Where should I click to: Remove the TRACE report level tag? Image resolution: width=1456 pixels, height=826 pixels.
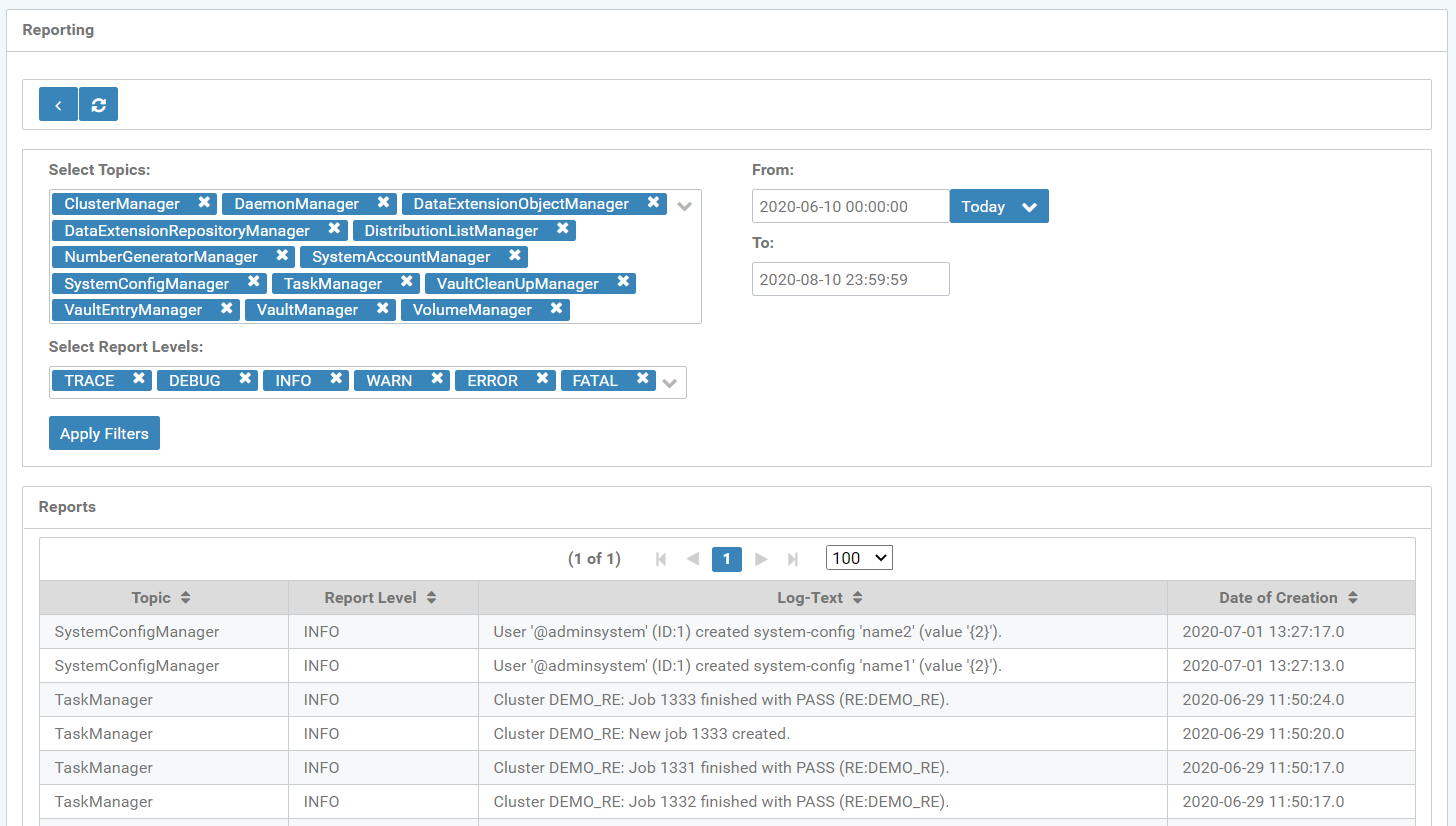139,380
